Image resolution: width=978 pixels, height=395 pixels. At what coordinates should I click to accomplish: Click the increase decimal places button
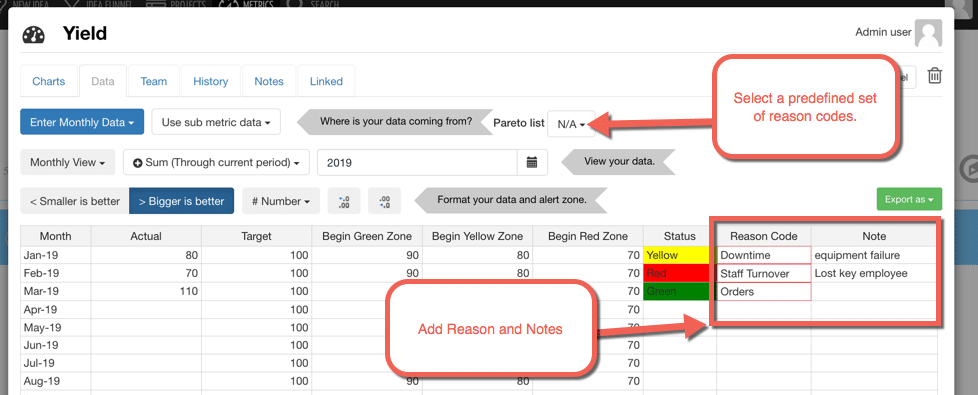(344, 201)
